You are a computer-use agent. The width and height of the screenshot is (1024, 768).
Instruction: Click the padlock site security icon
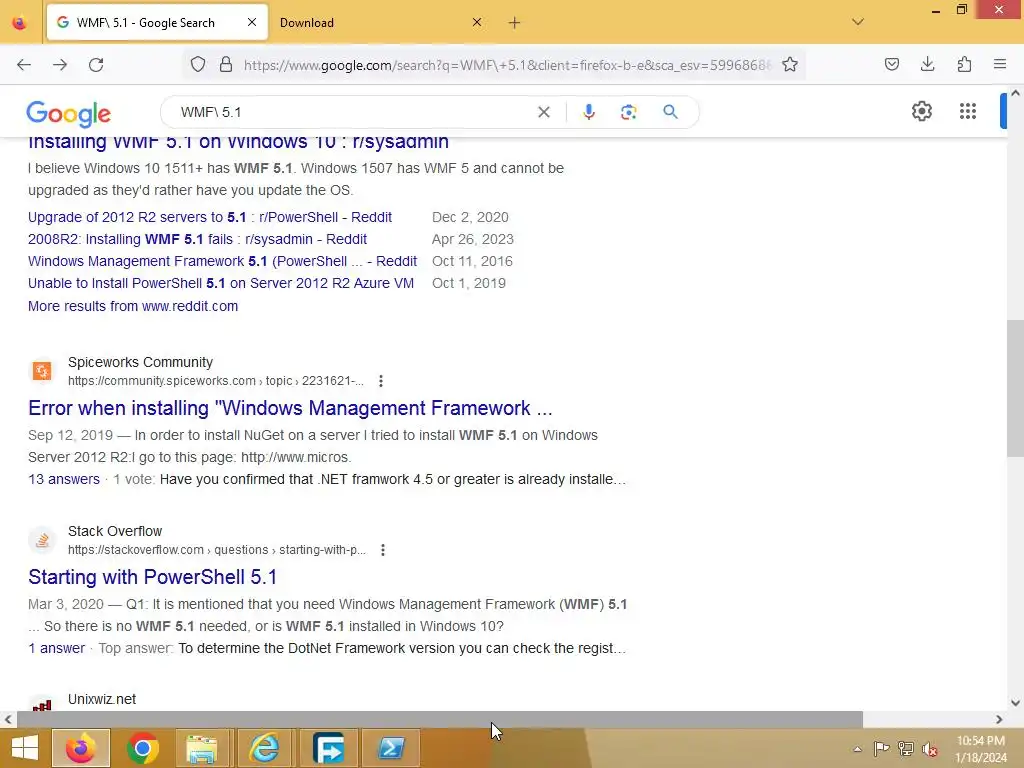(226, 65)
